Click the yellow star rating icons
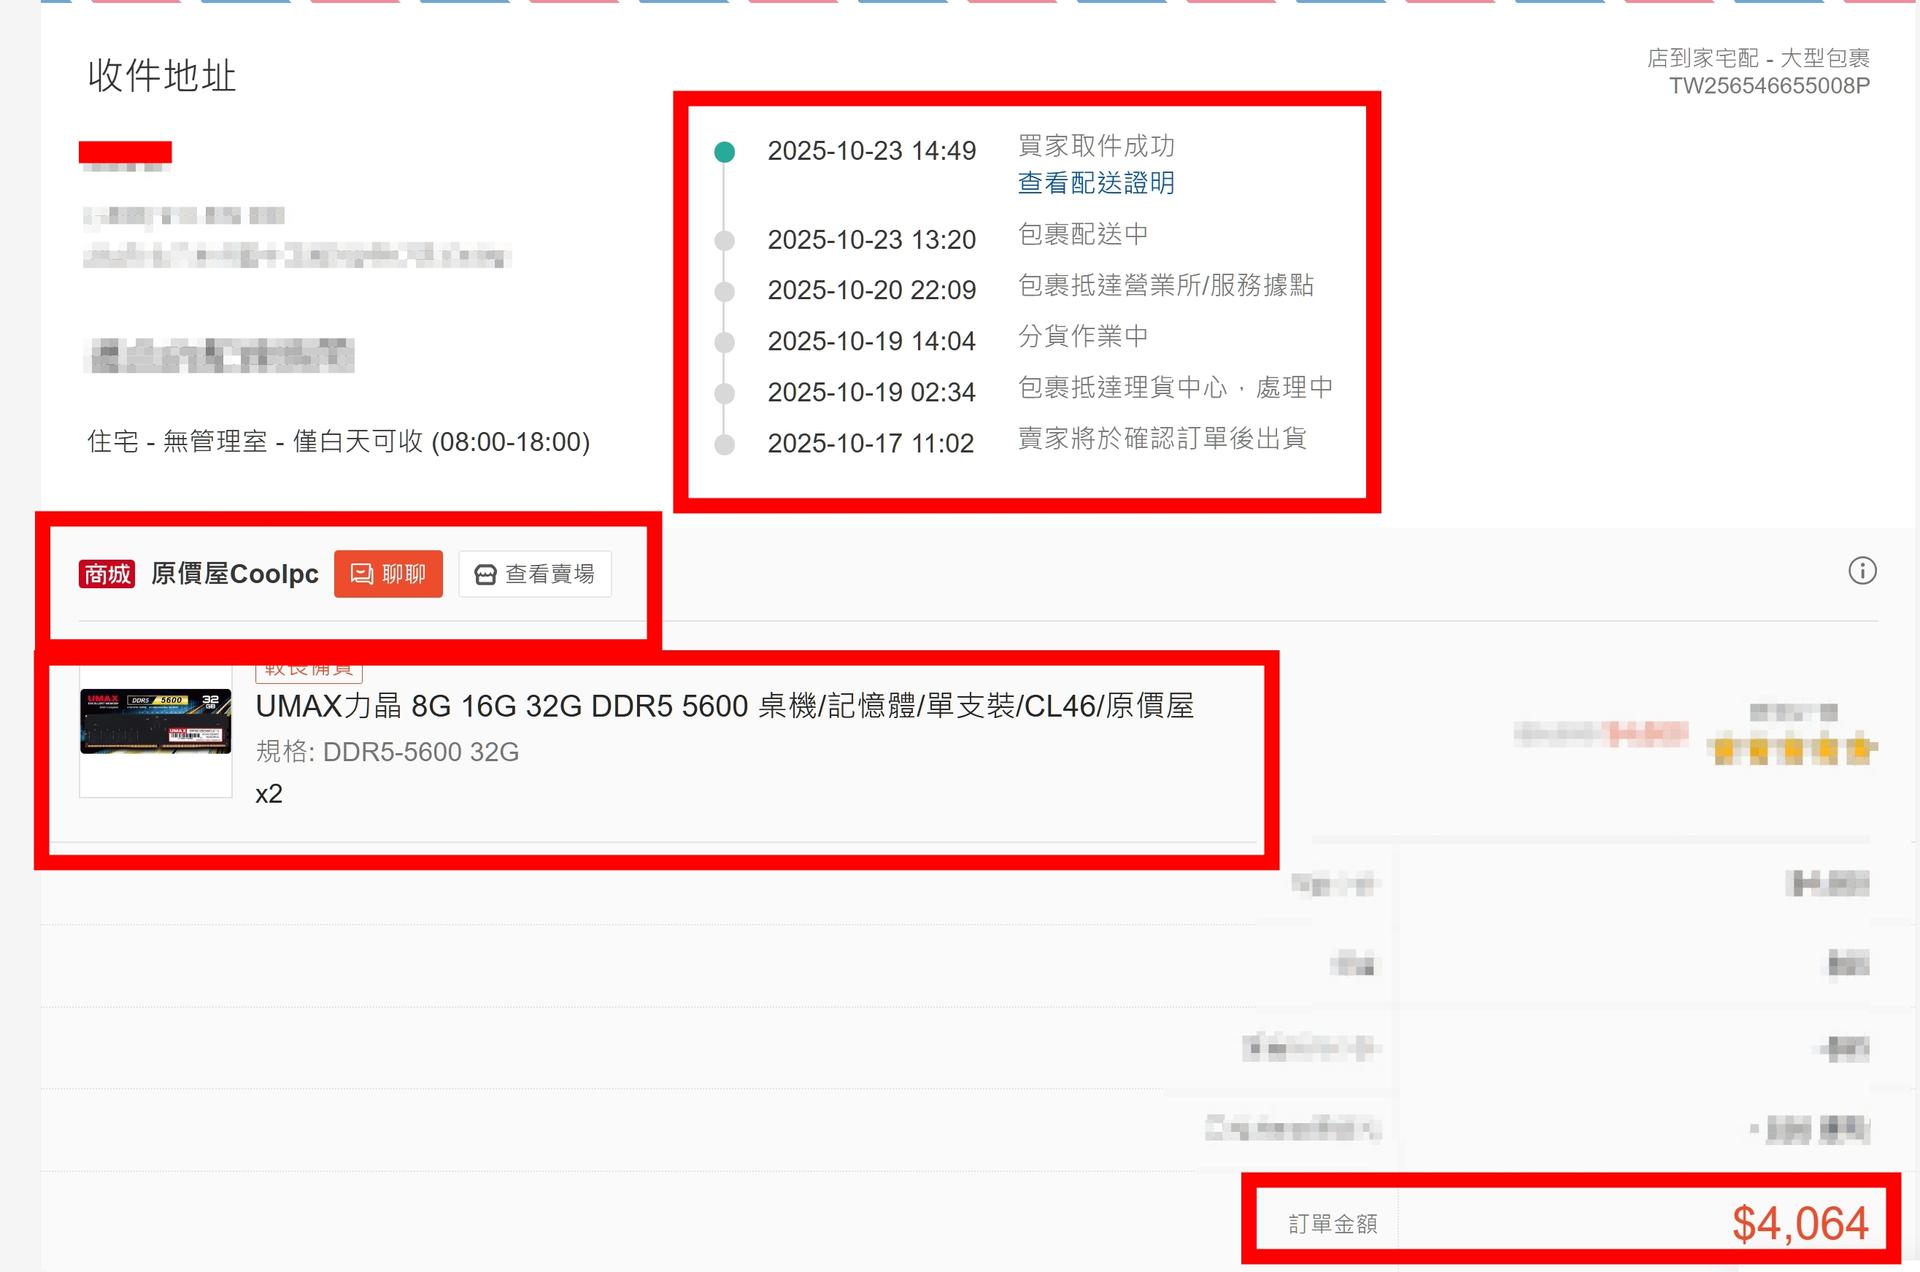 [x=1794, y=749]
